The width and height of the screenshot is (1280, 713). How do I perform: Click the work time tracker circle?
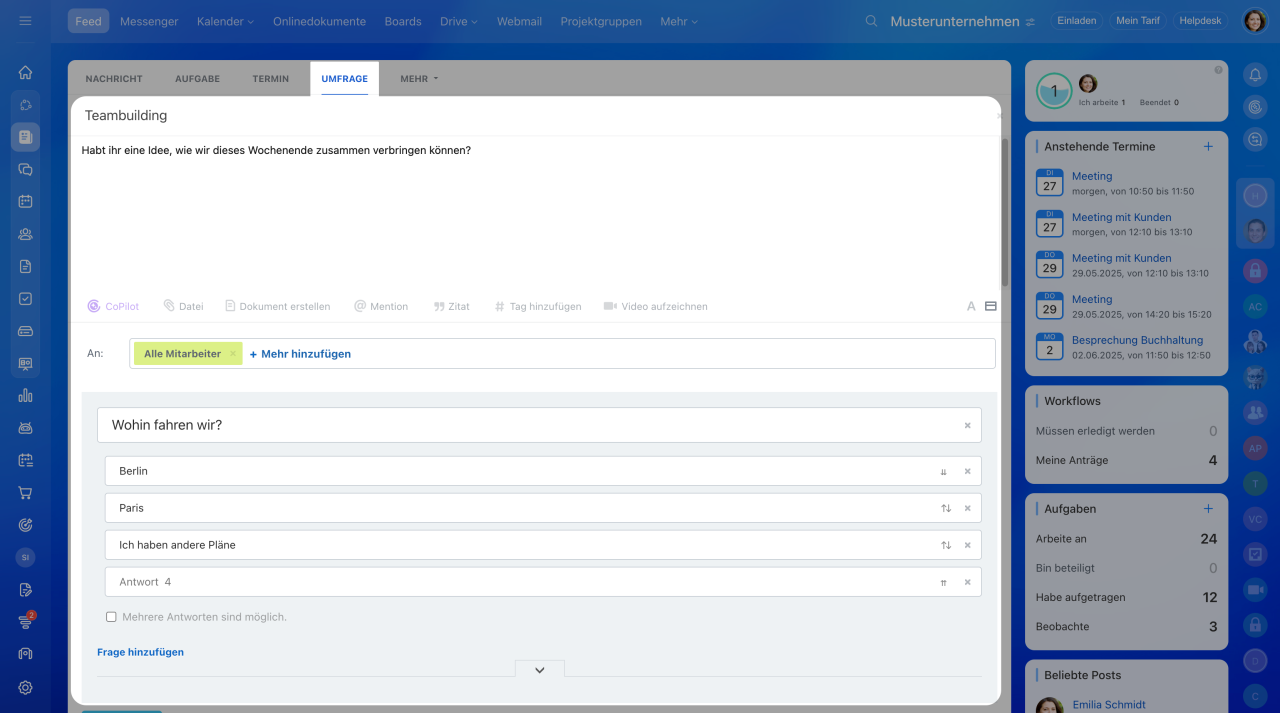pyautogui.click(x=1053, y=91)
